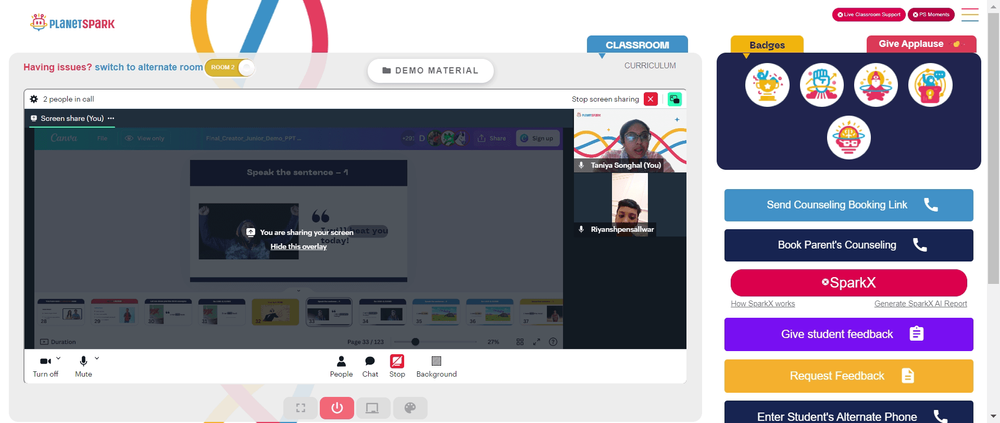Click the green screen share layout icon
This screenshot has width=1000, height=423.
click(x=675, y=99)
